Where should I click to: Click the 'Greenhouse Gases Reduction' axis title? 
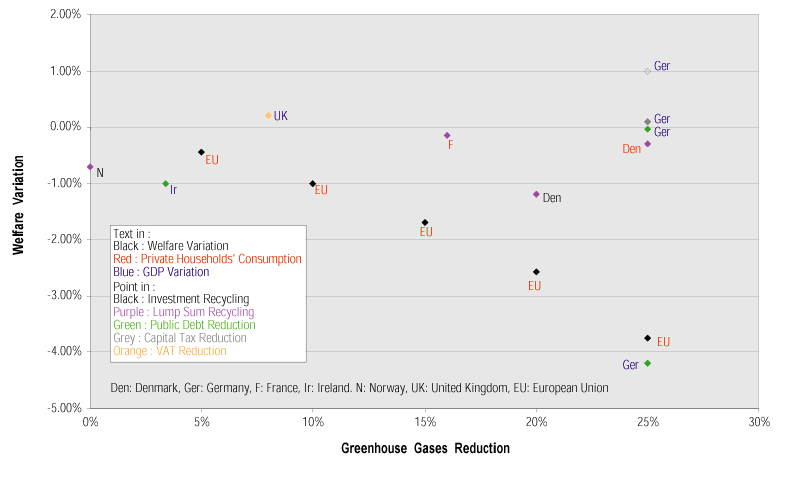(x=425, y=448)
